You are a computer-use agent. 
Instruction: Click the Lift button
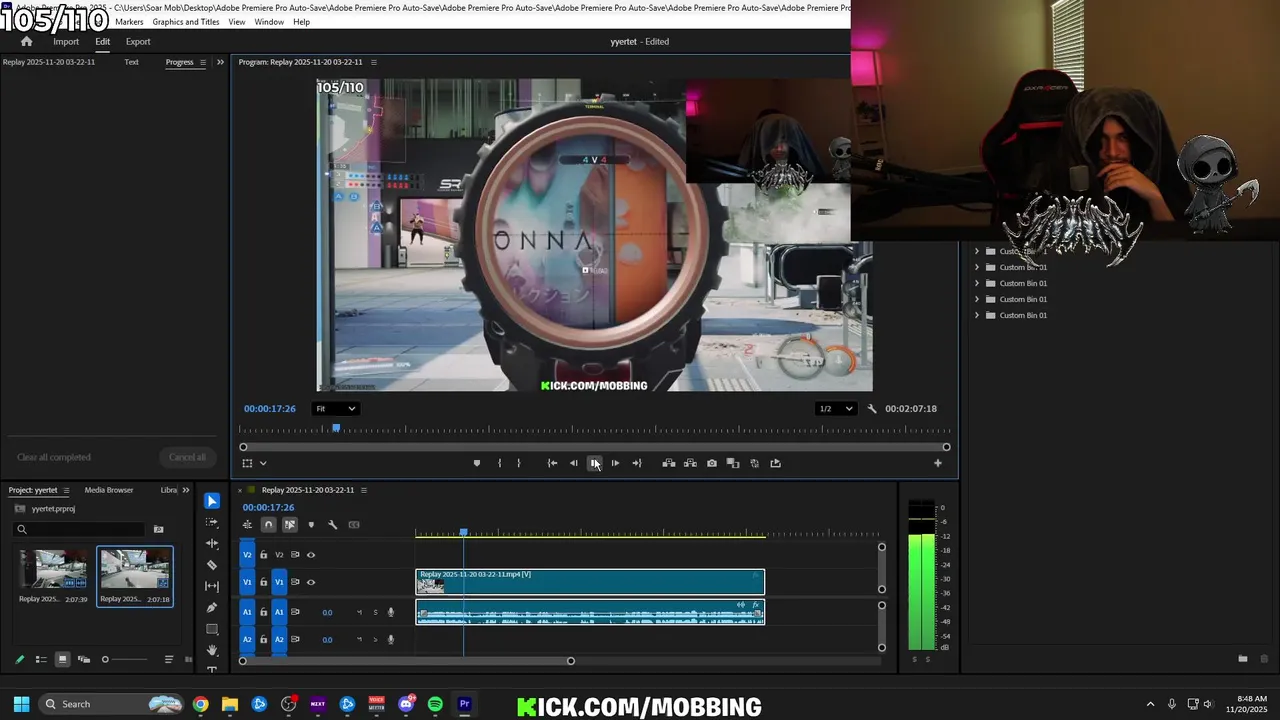669,463
